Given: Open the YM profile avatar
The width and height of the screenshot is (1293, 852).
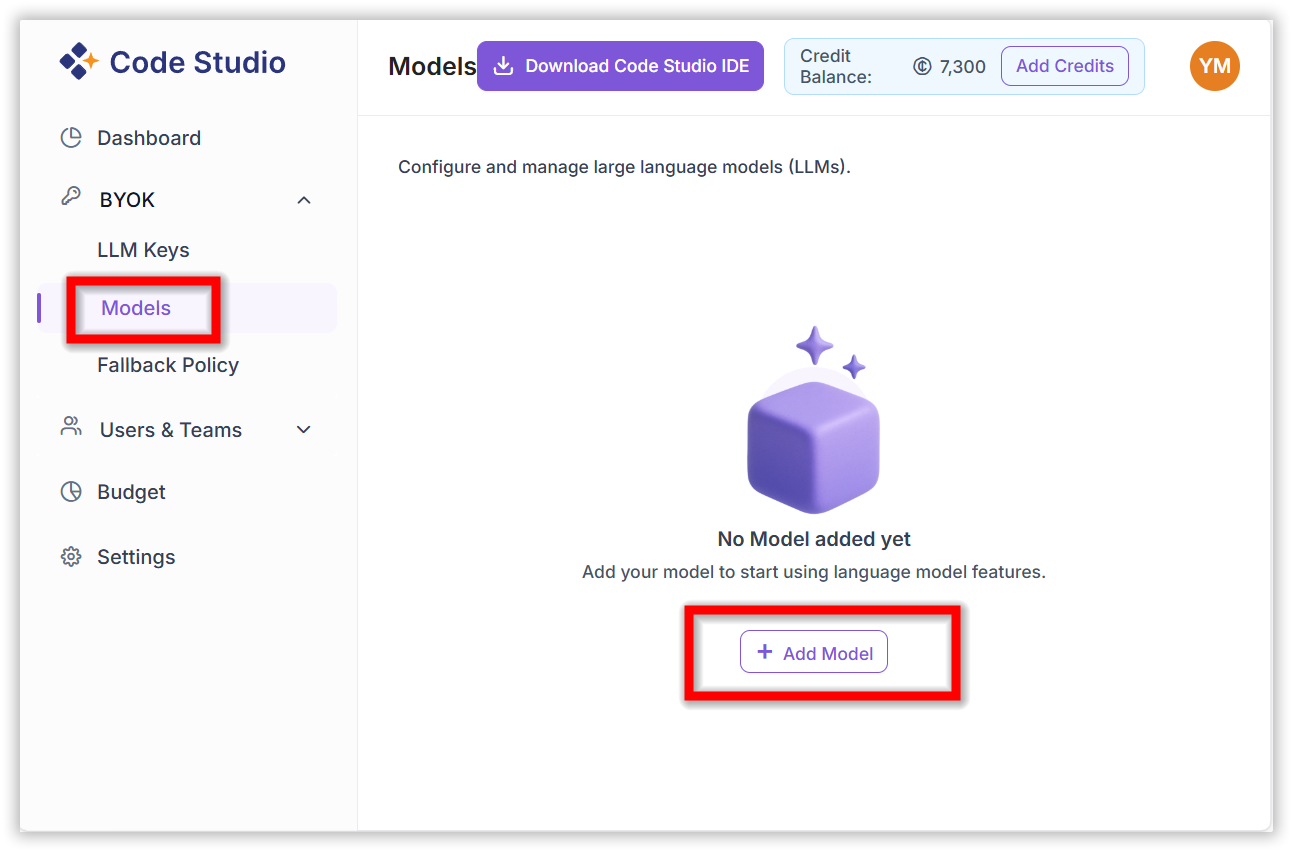Looking at the screenshot, I should 1214,65.
